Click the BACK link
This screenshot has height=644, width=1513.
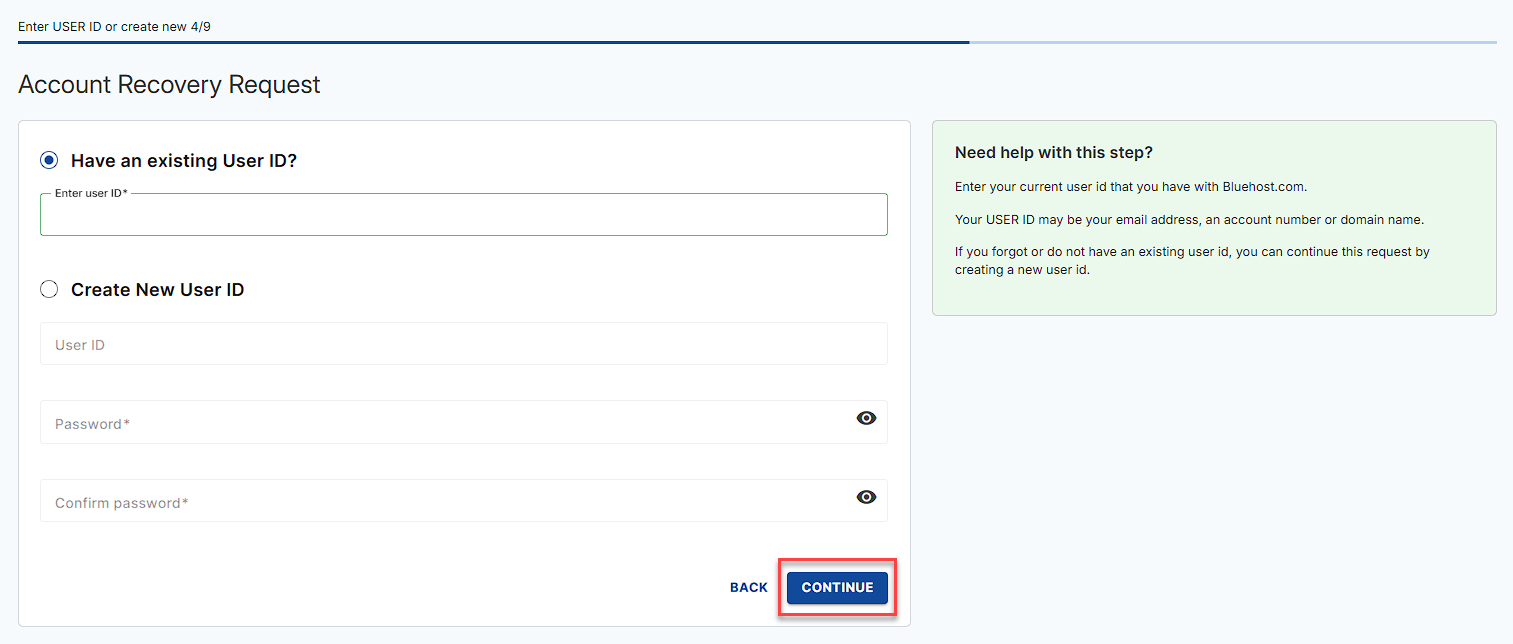pos(748,587)
